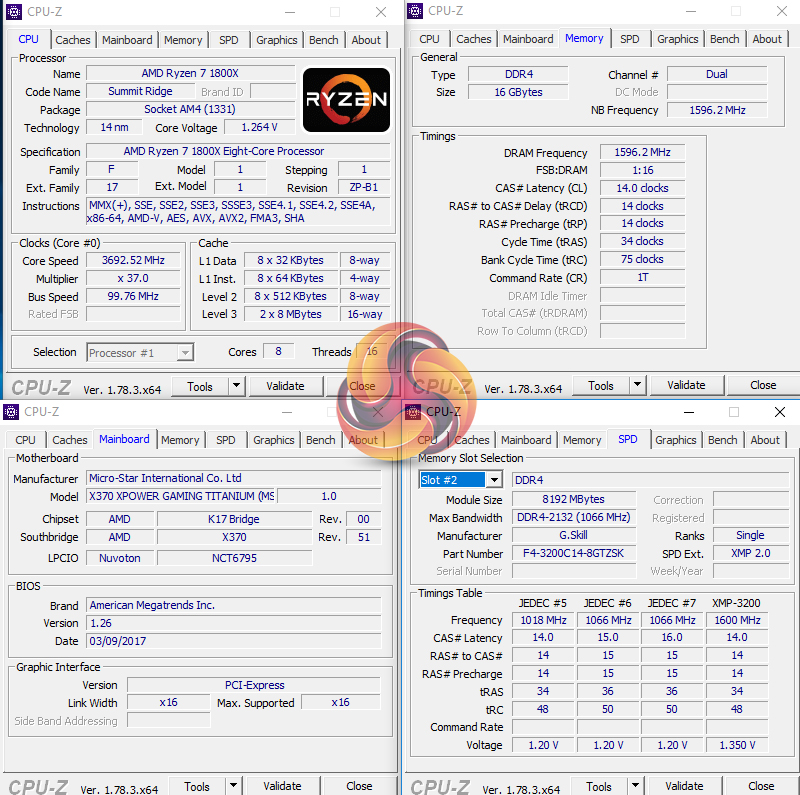This screenshot has width=800, height=795.
Task: Click the BIOS Version field 1.26
Action: [x=234, y=623]
